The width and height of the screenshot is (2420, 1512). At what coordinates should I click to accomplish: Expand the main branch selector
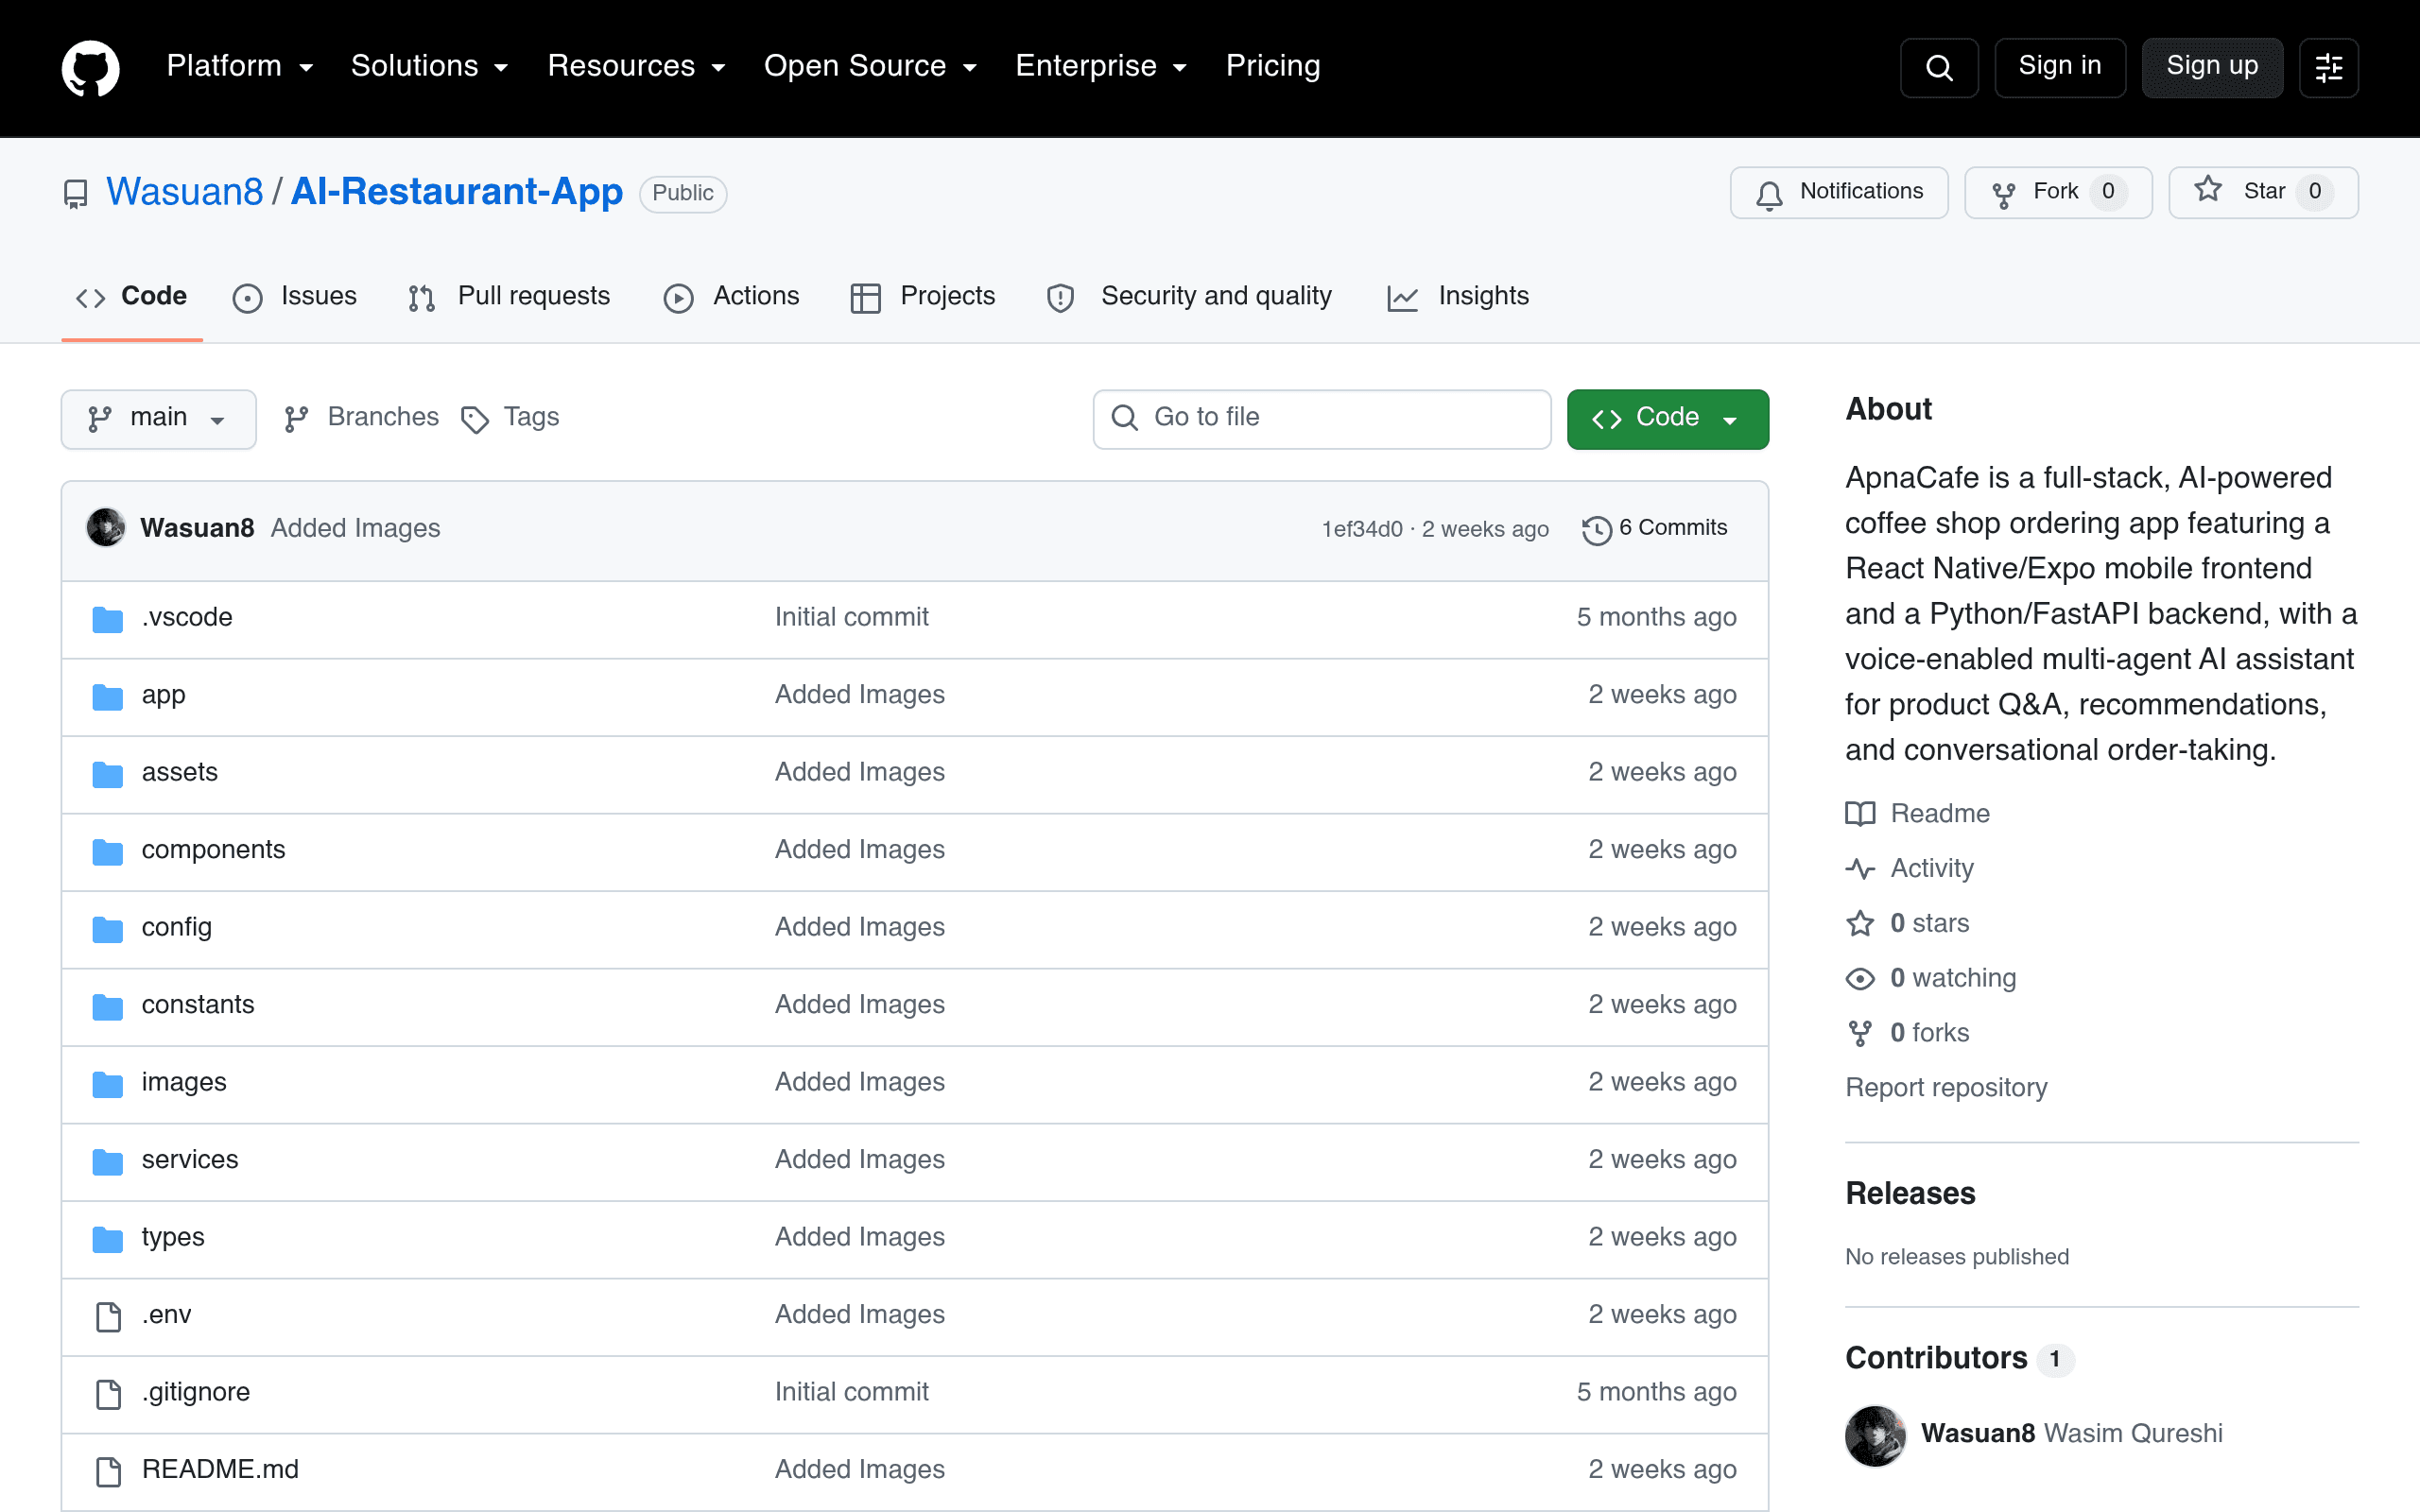click(158, 419)
